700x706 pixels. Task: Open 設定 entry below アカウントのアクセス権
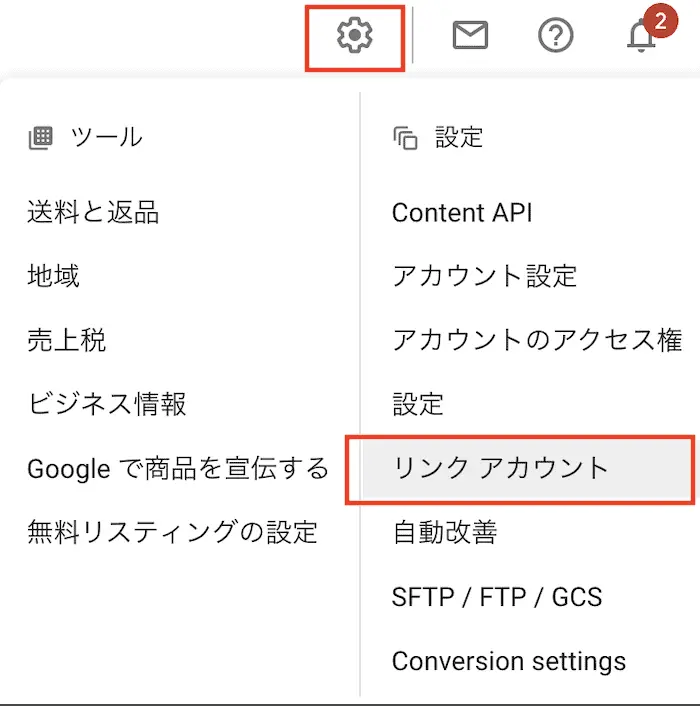[418, 403]
